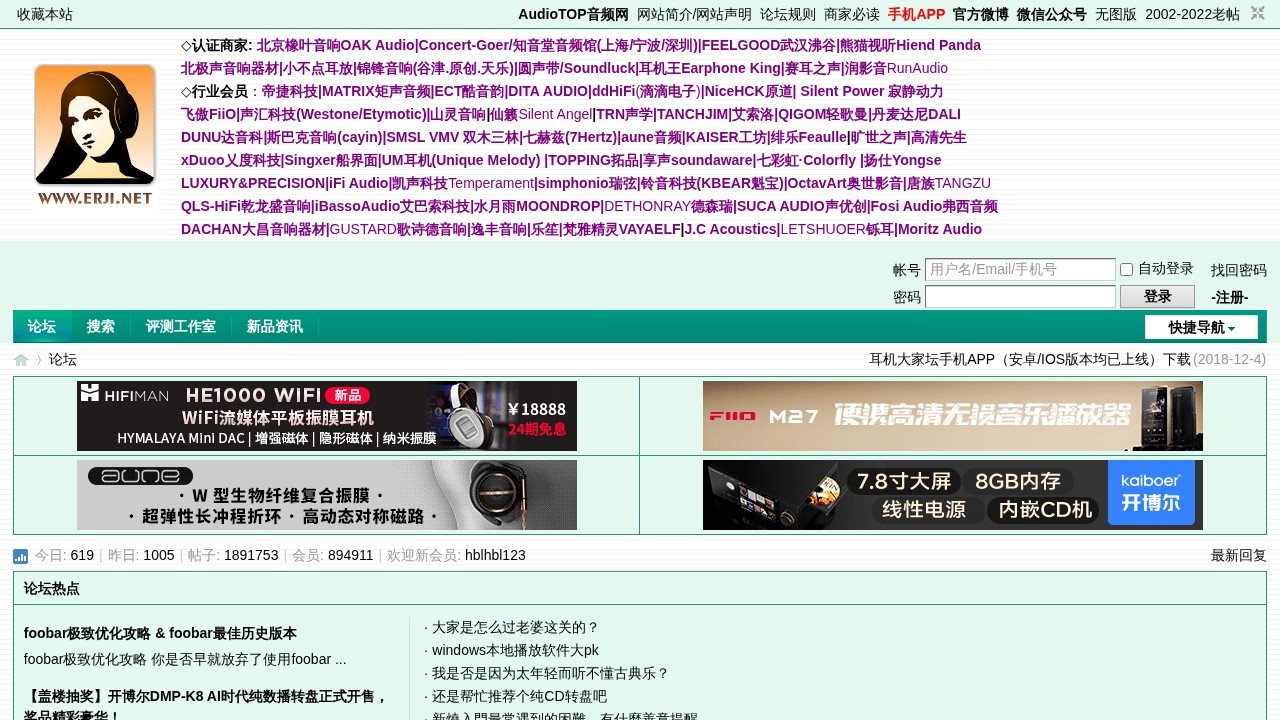This screenshot has height=720, width=1280.
Task: Open 帝维科技 member link
Action: coord(289,91)
